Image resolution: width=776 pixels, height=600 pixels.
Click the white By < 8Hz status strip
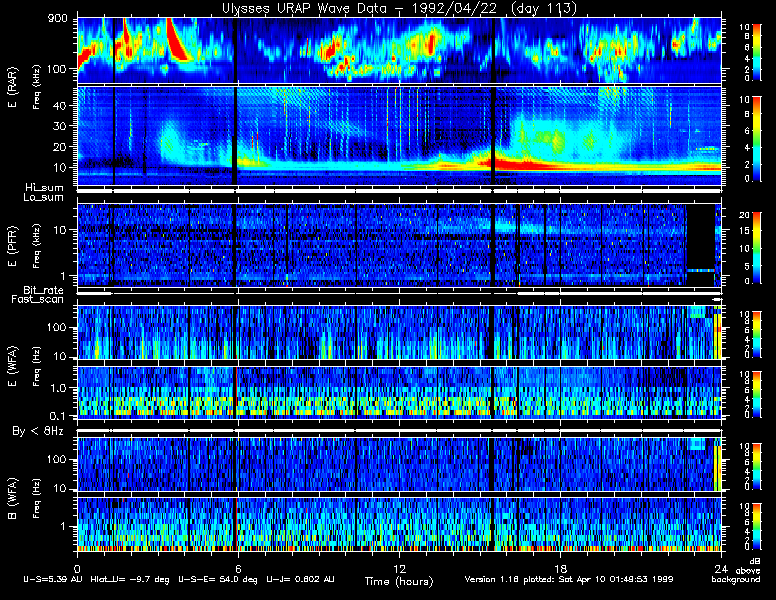point(399,431)
